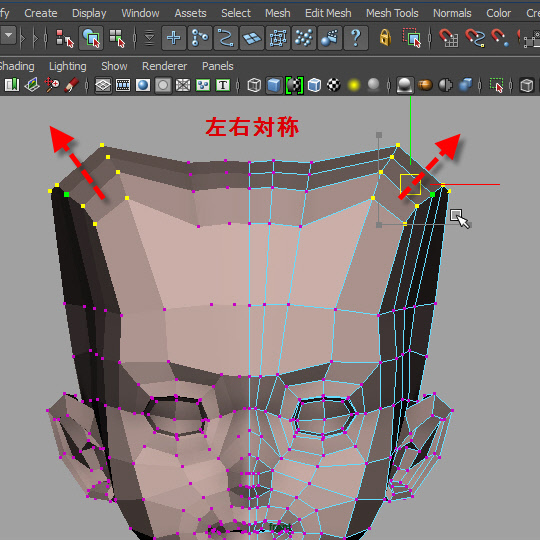540x540 pixels.
Task: Click the isolate select icon
Action: tap(496, 85)
